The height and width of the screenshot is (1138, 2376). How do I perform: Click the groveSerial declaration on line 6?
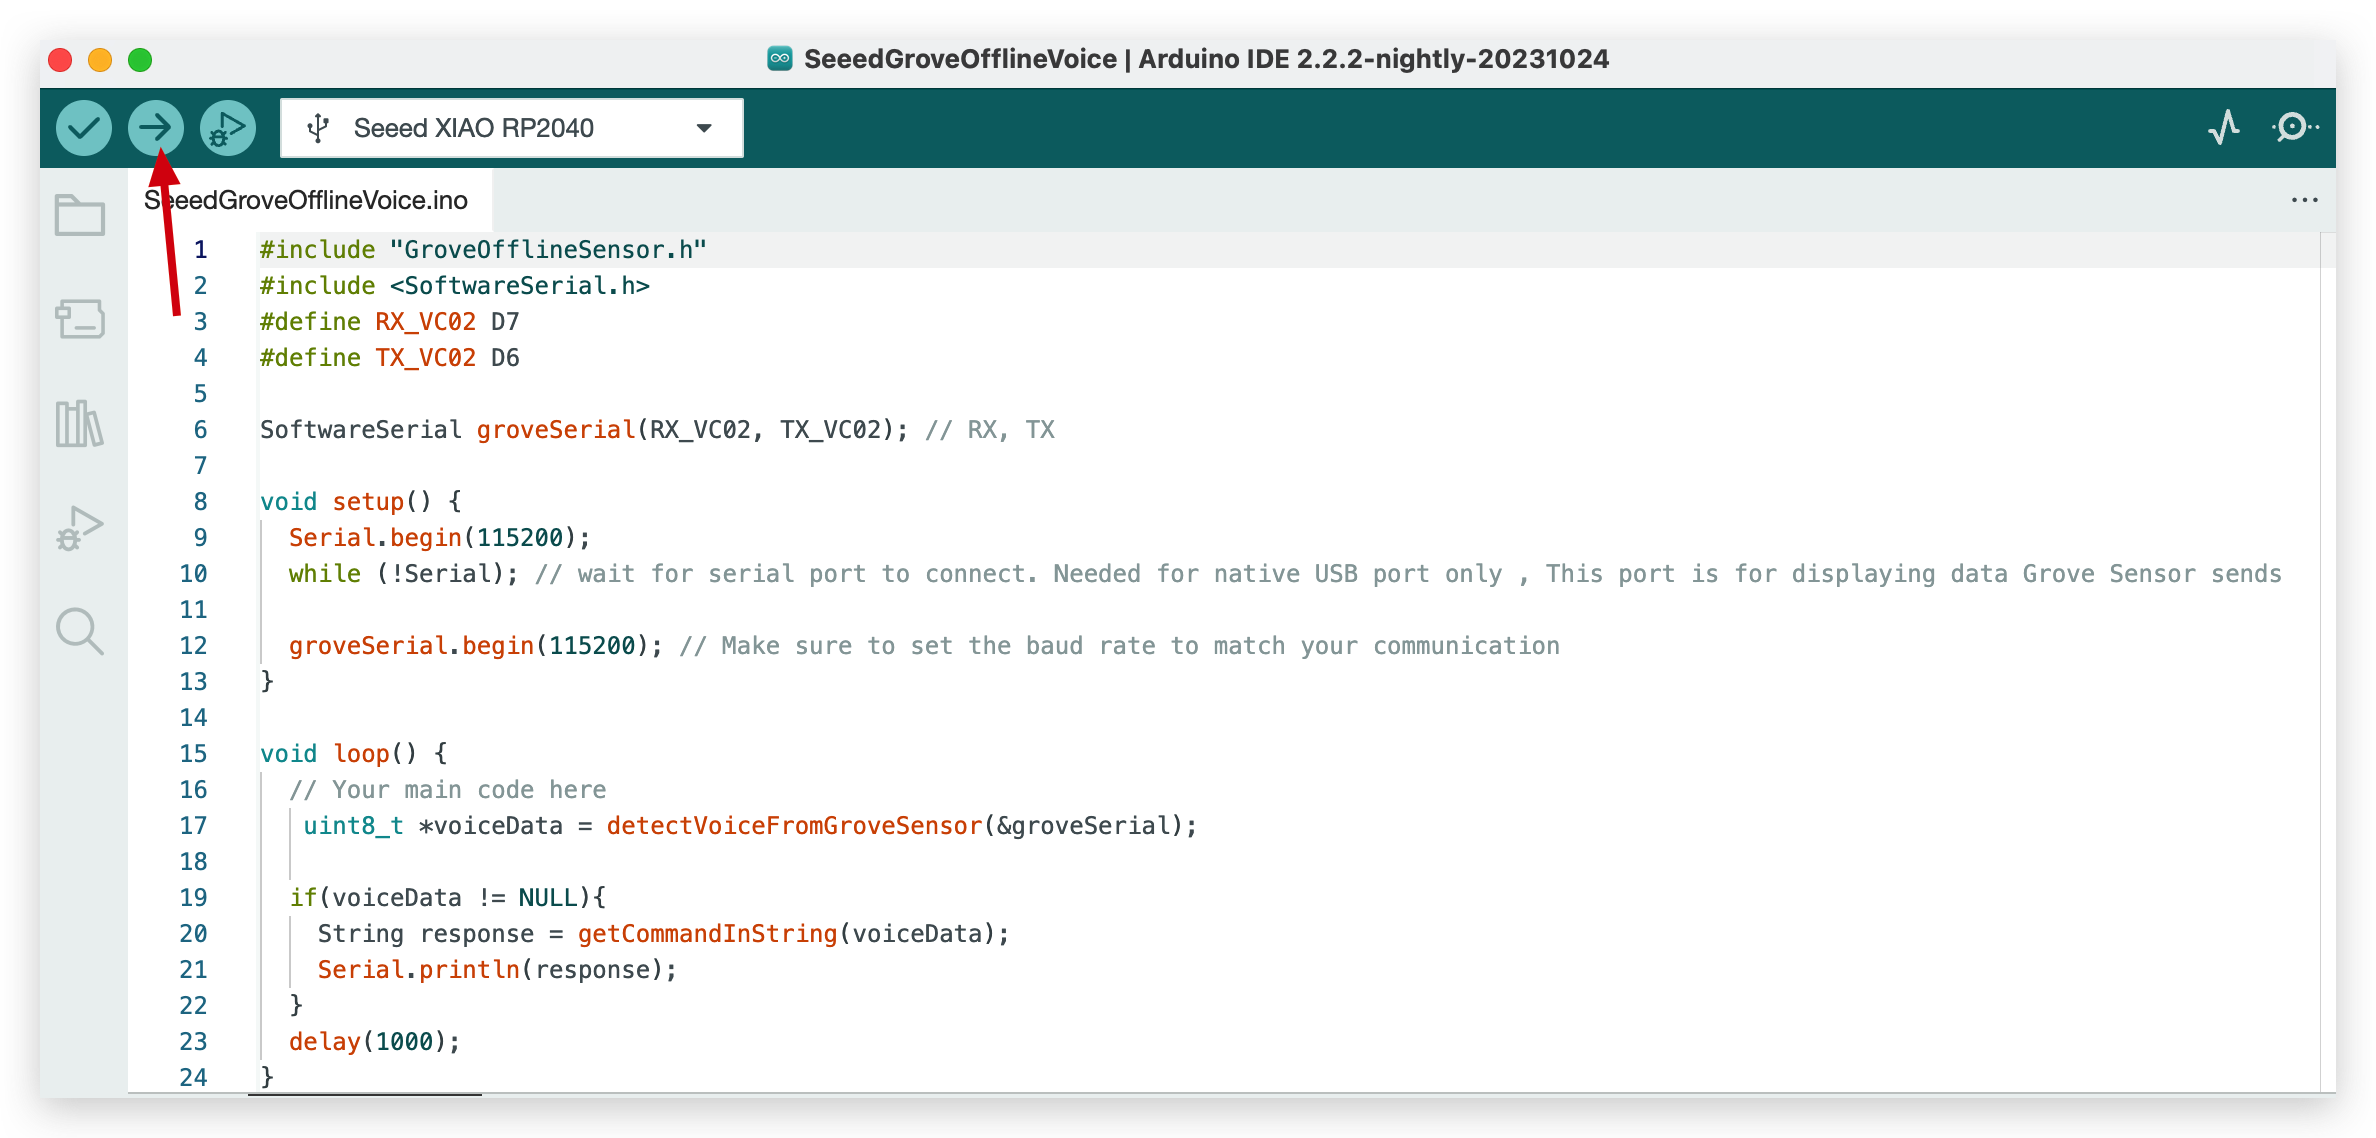(x=556, y=430)
